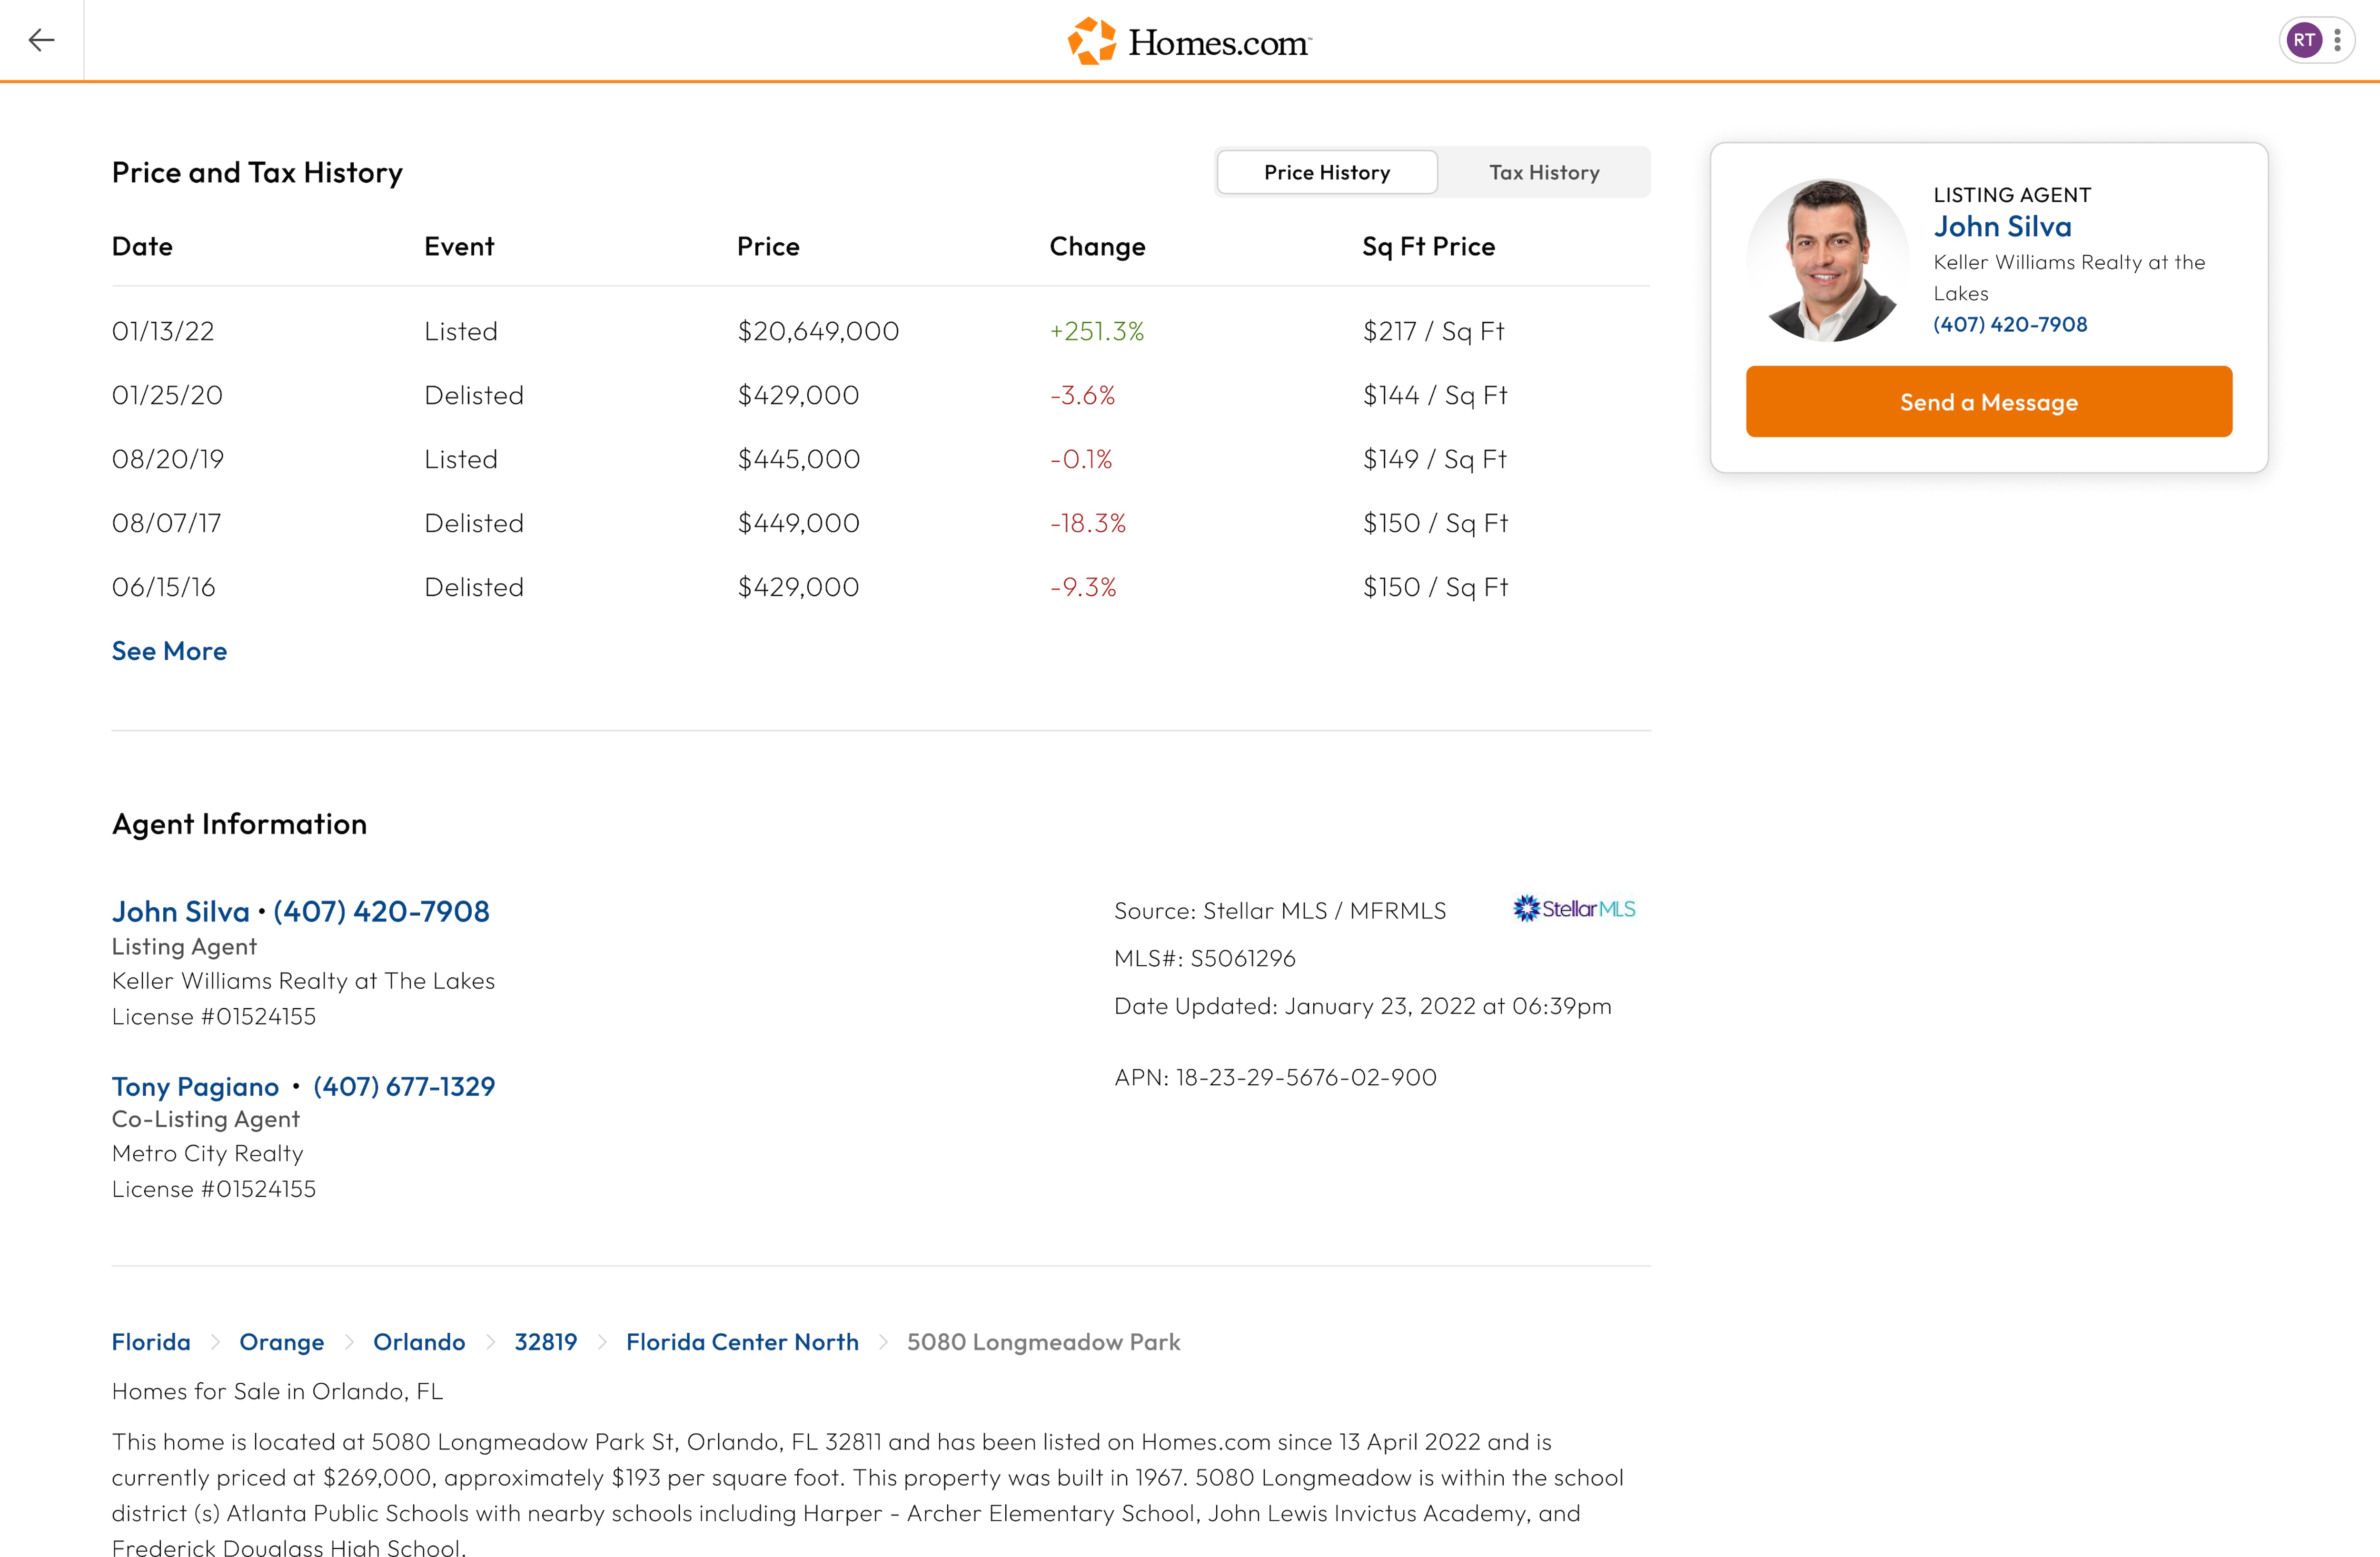Click the back arrow icon
This screenshot has height=1557, width=2380.
(x=41, y=40)
